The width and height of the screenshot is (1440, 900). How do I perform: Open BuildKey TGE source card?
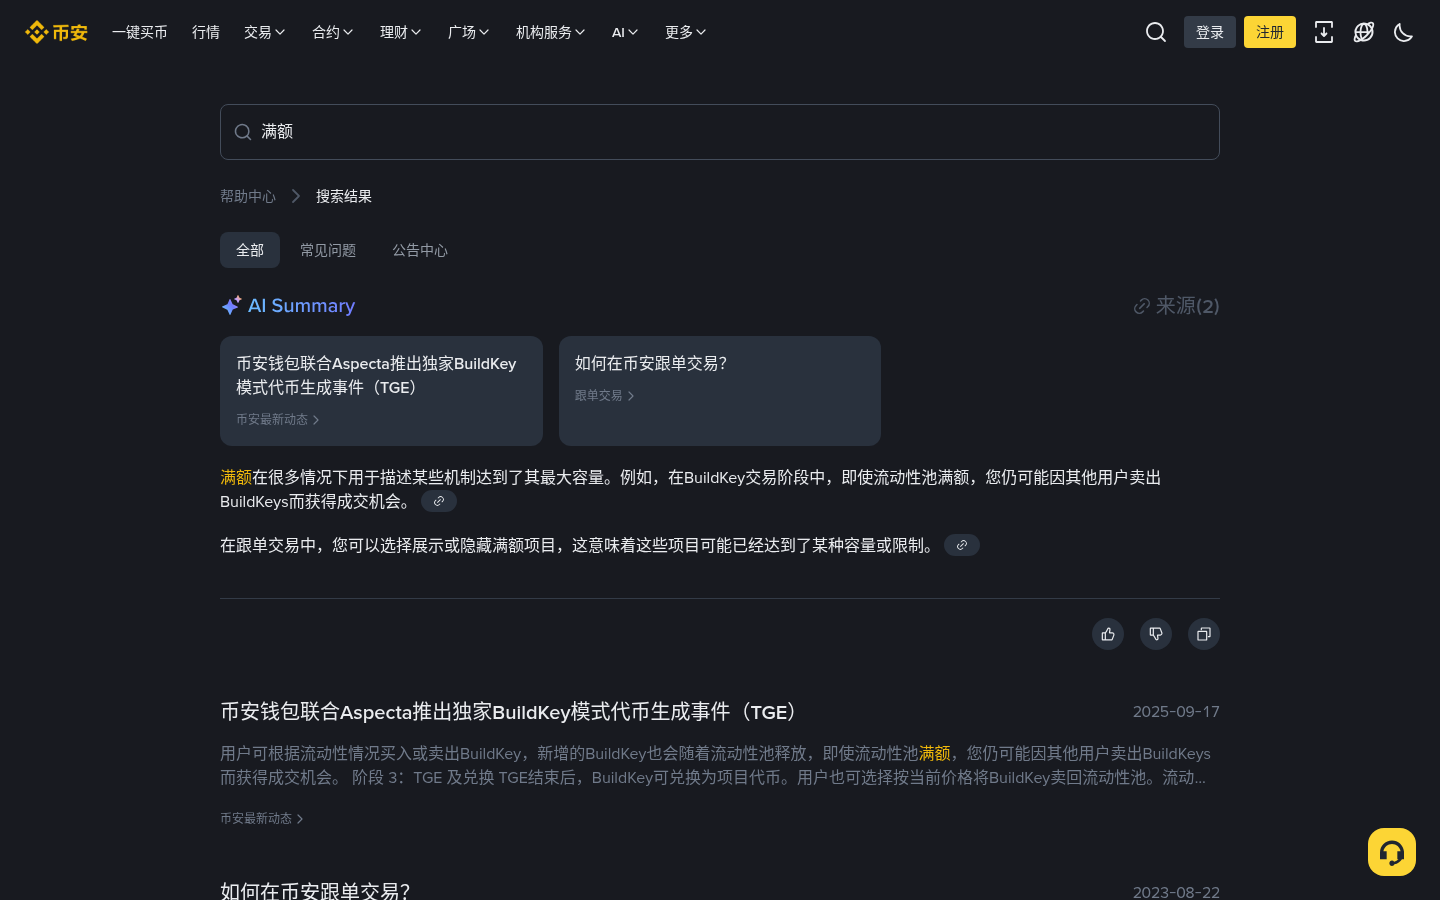click(x=381, y=391)
